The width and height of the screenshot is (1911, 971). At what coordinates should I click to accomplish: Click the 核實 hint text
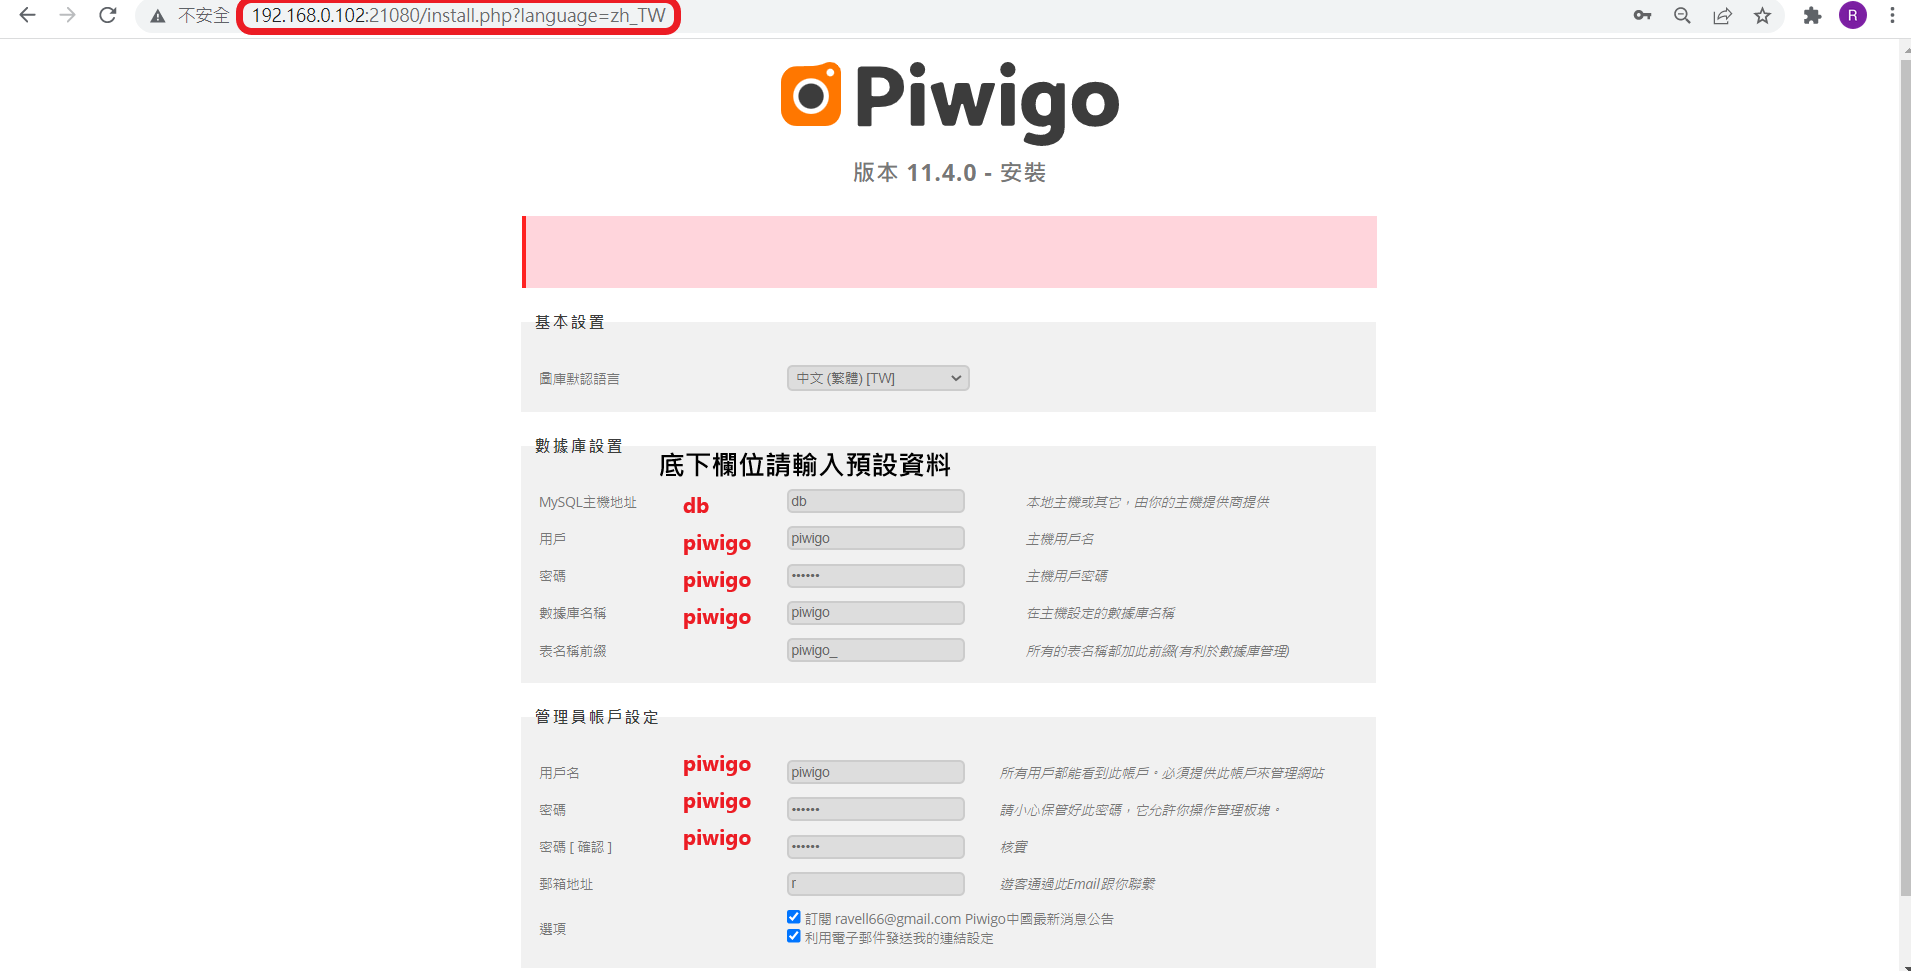(x=1014, y=847)
